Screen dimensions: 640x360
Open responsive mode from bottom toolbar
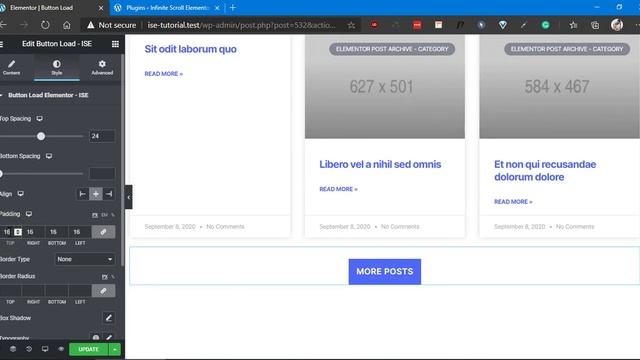[45, 349]
